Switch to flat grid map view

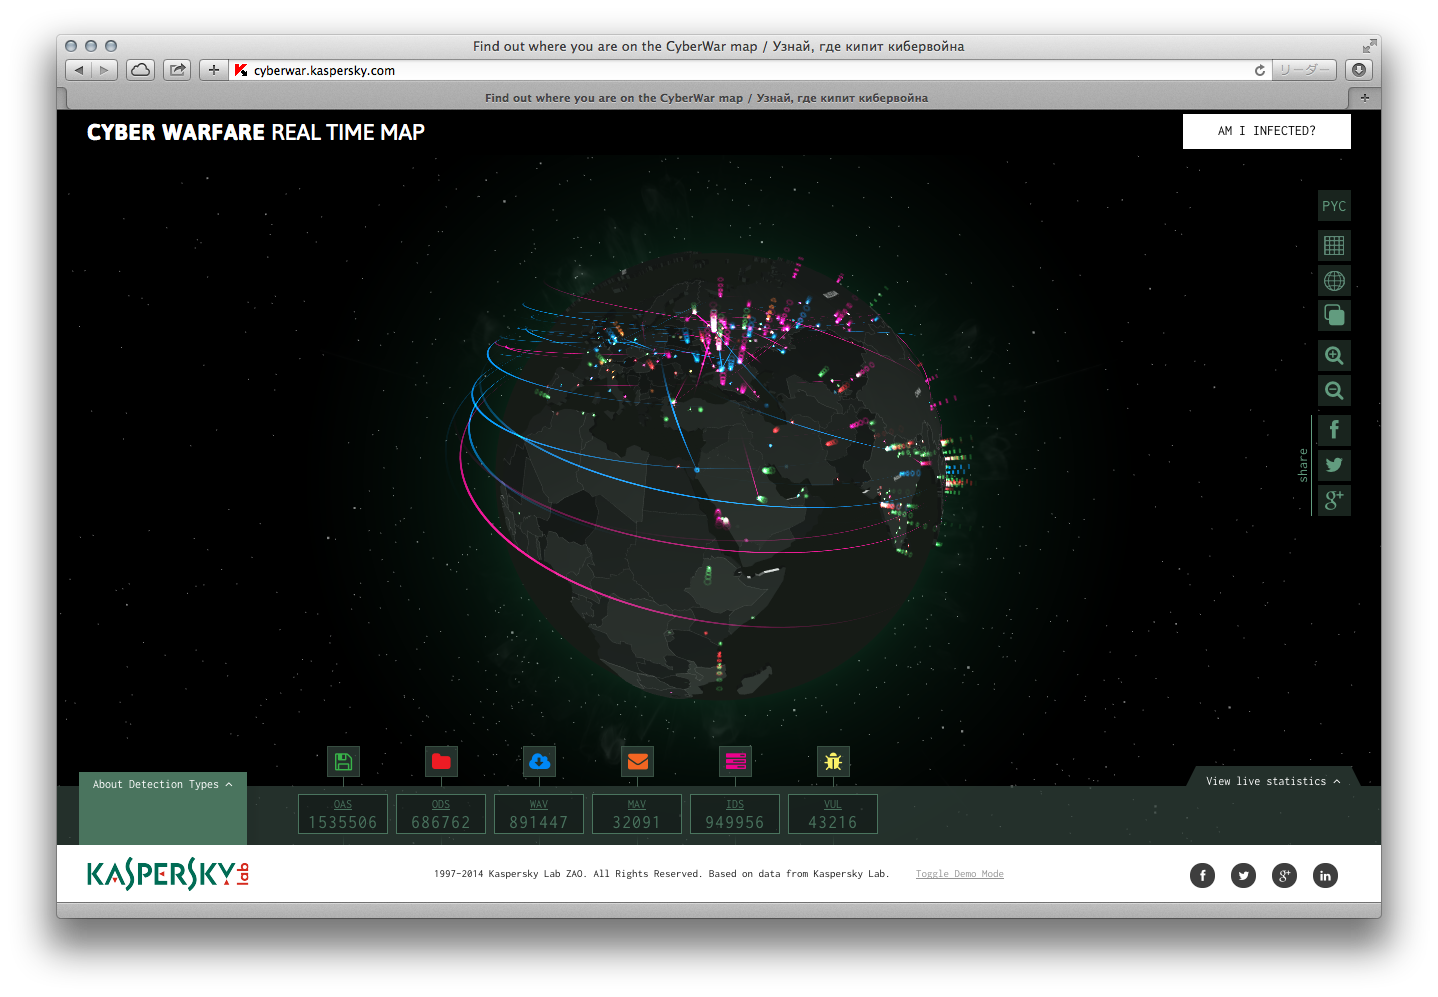click(x=1334, y=246)
